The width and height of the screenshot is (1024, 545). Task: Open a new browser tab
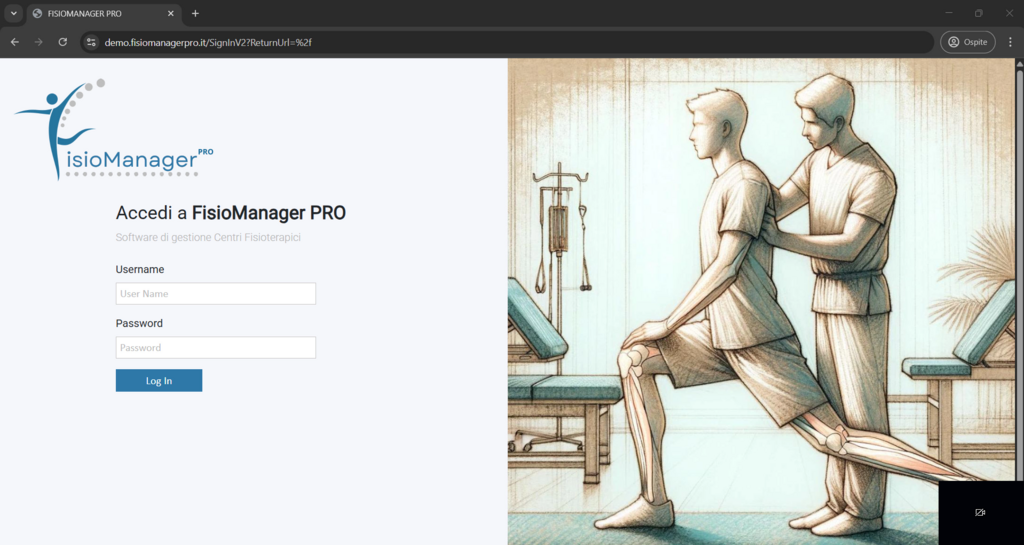pyautogui.click(x=195, y=13)
